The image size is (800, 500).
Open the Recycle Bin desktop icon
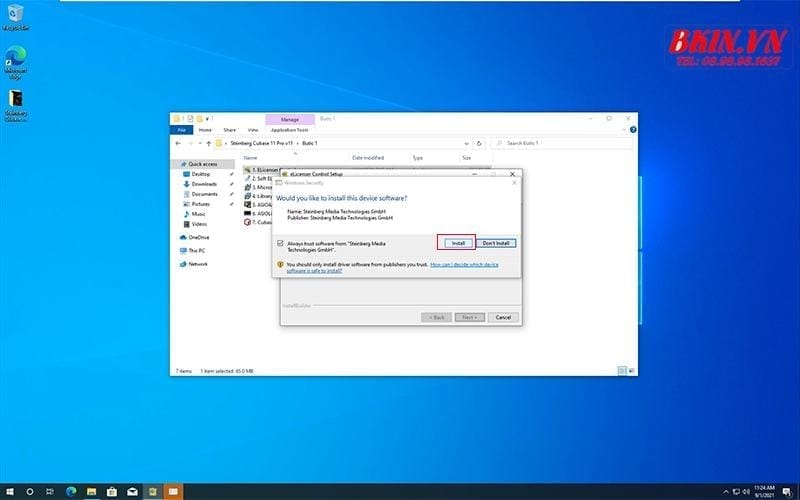[x=16, y=18]
